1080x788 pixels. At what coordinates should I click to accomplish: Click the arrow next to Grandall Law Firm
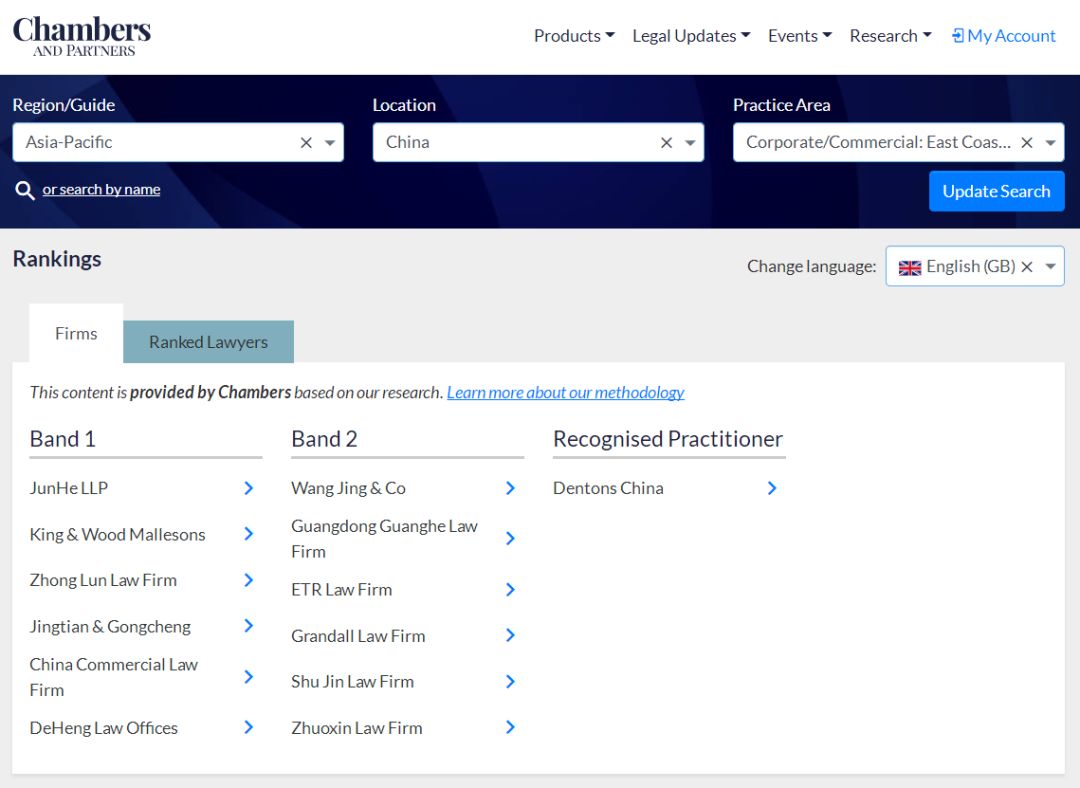(510, 635)
